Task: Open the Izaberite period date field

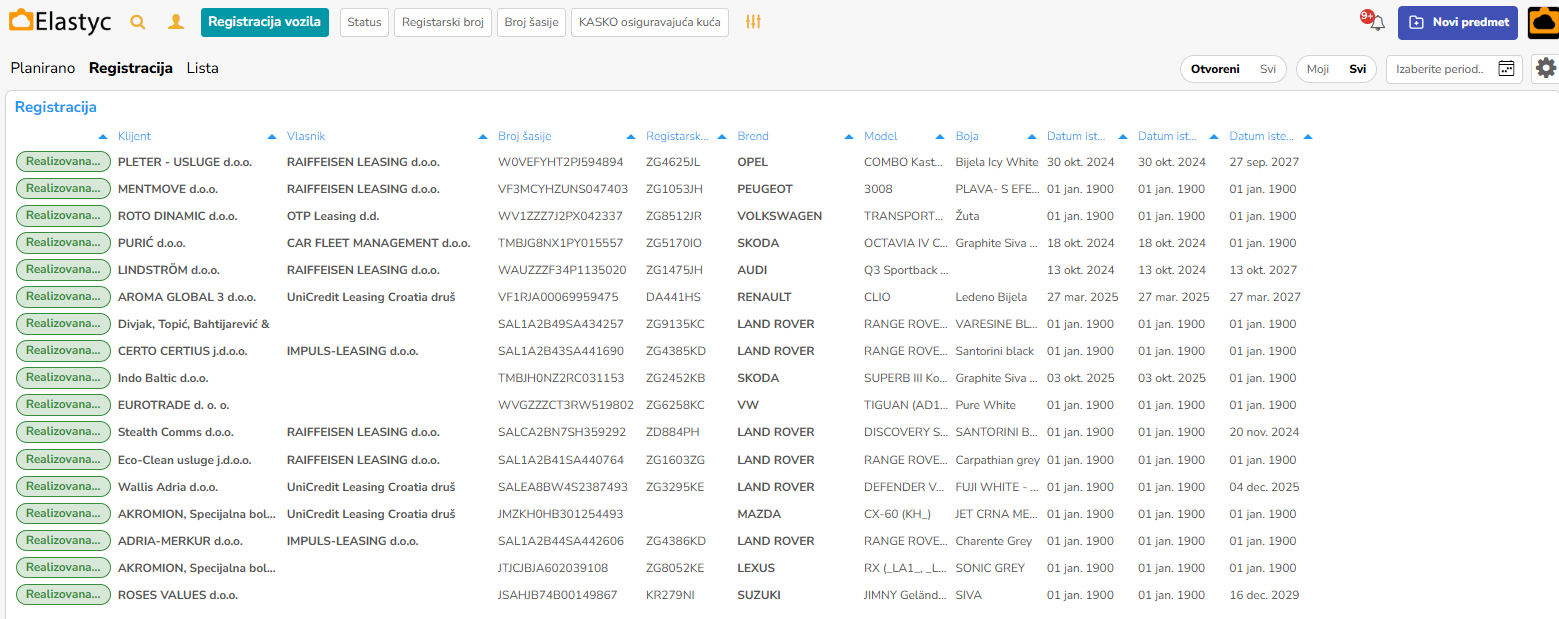Action: click(1454, 69)
